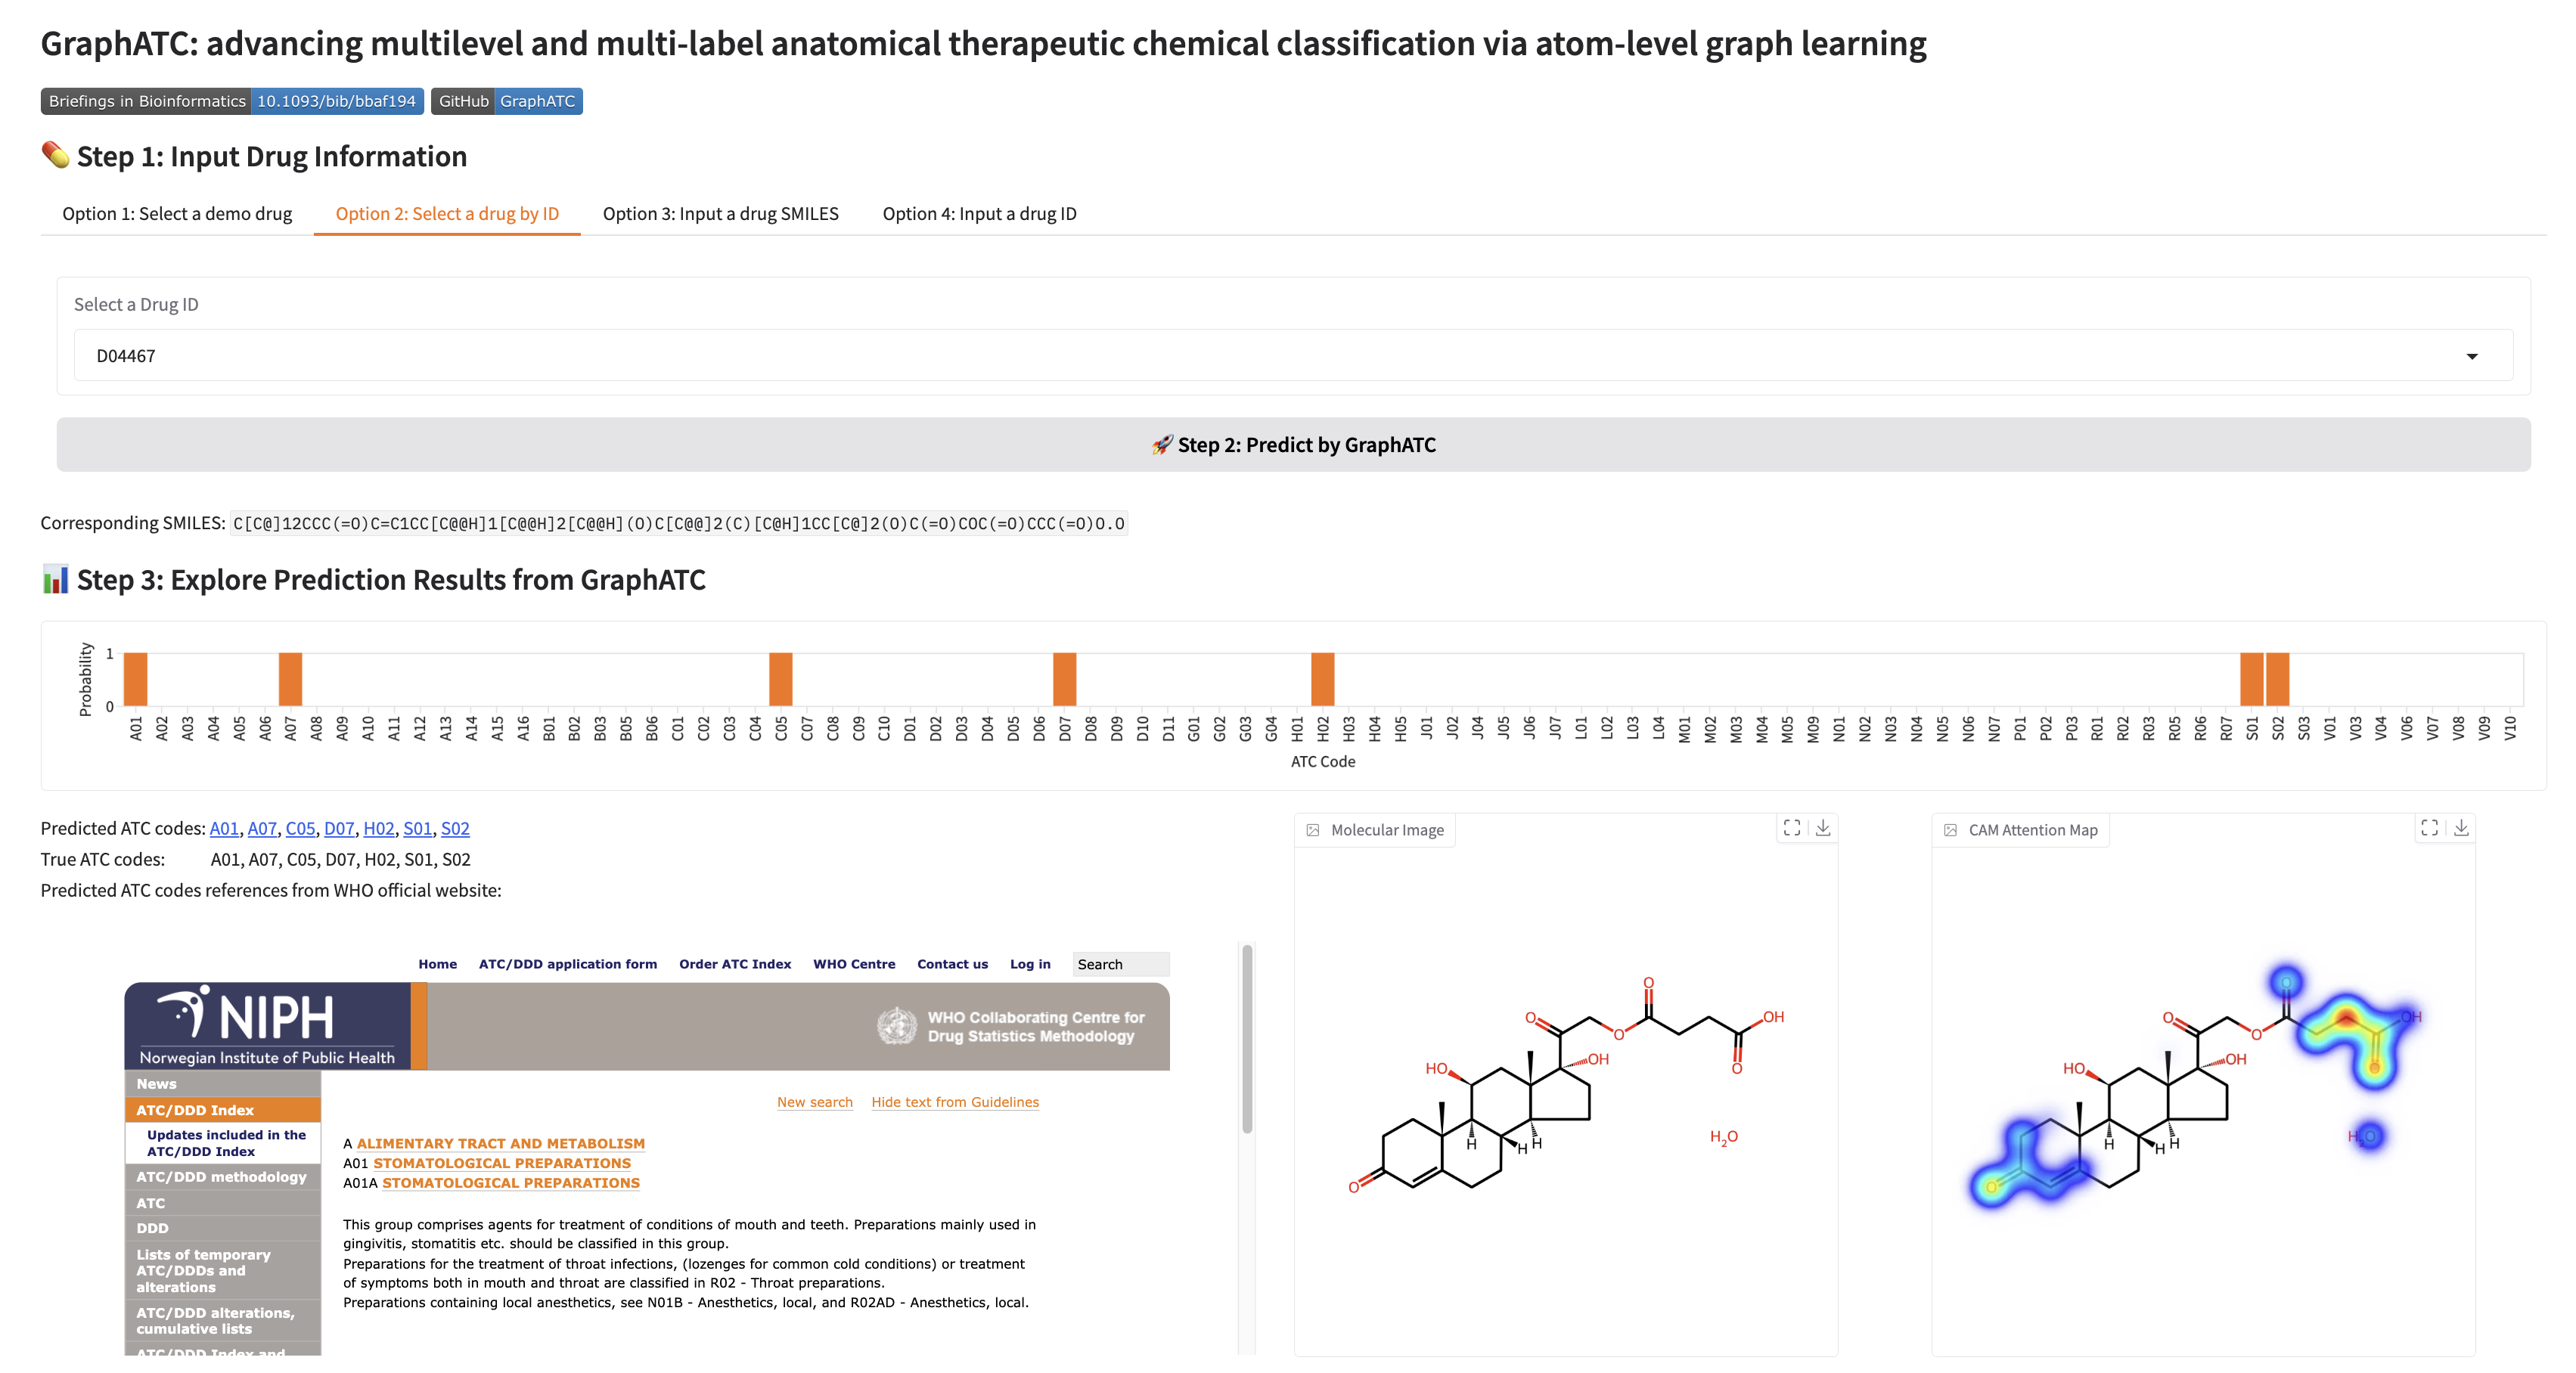This screenshot has height=1373, width=2576.
Task: Click Step 2: Predict by GraphATC button
Action: click(x=1293, y=445)
